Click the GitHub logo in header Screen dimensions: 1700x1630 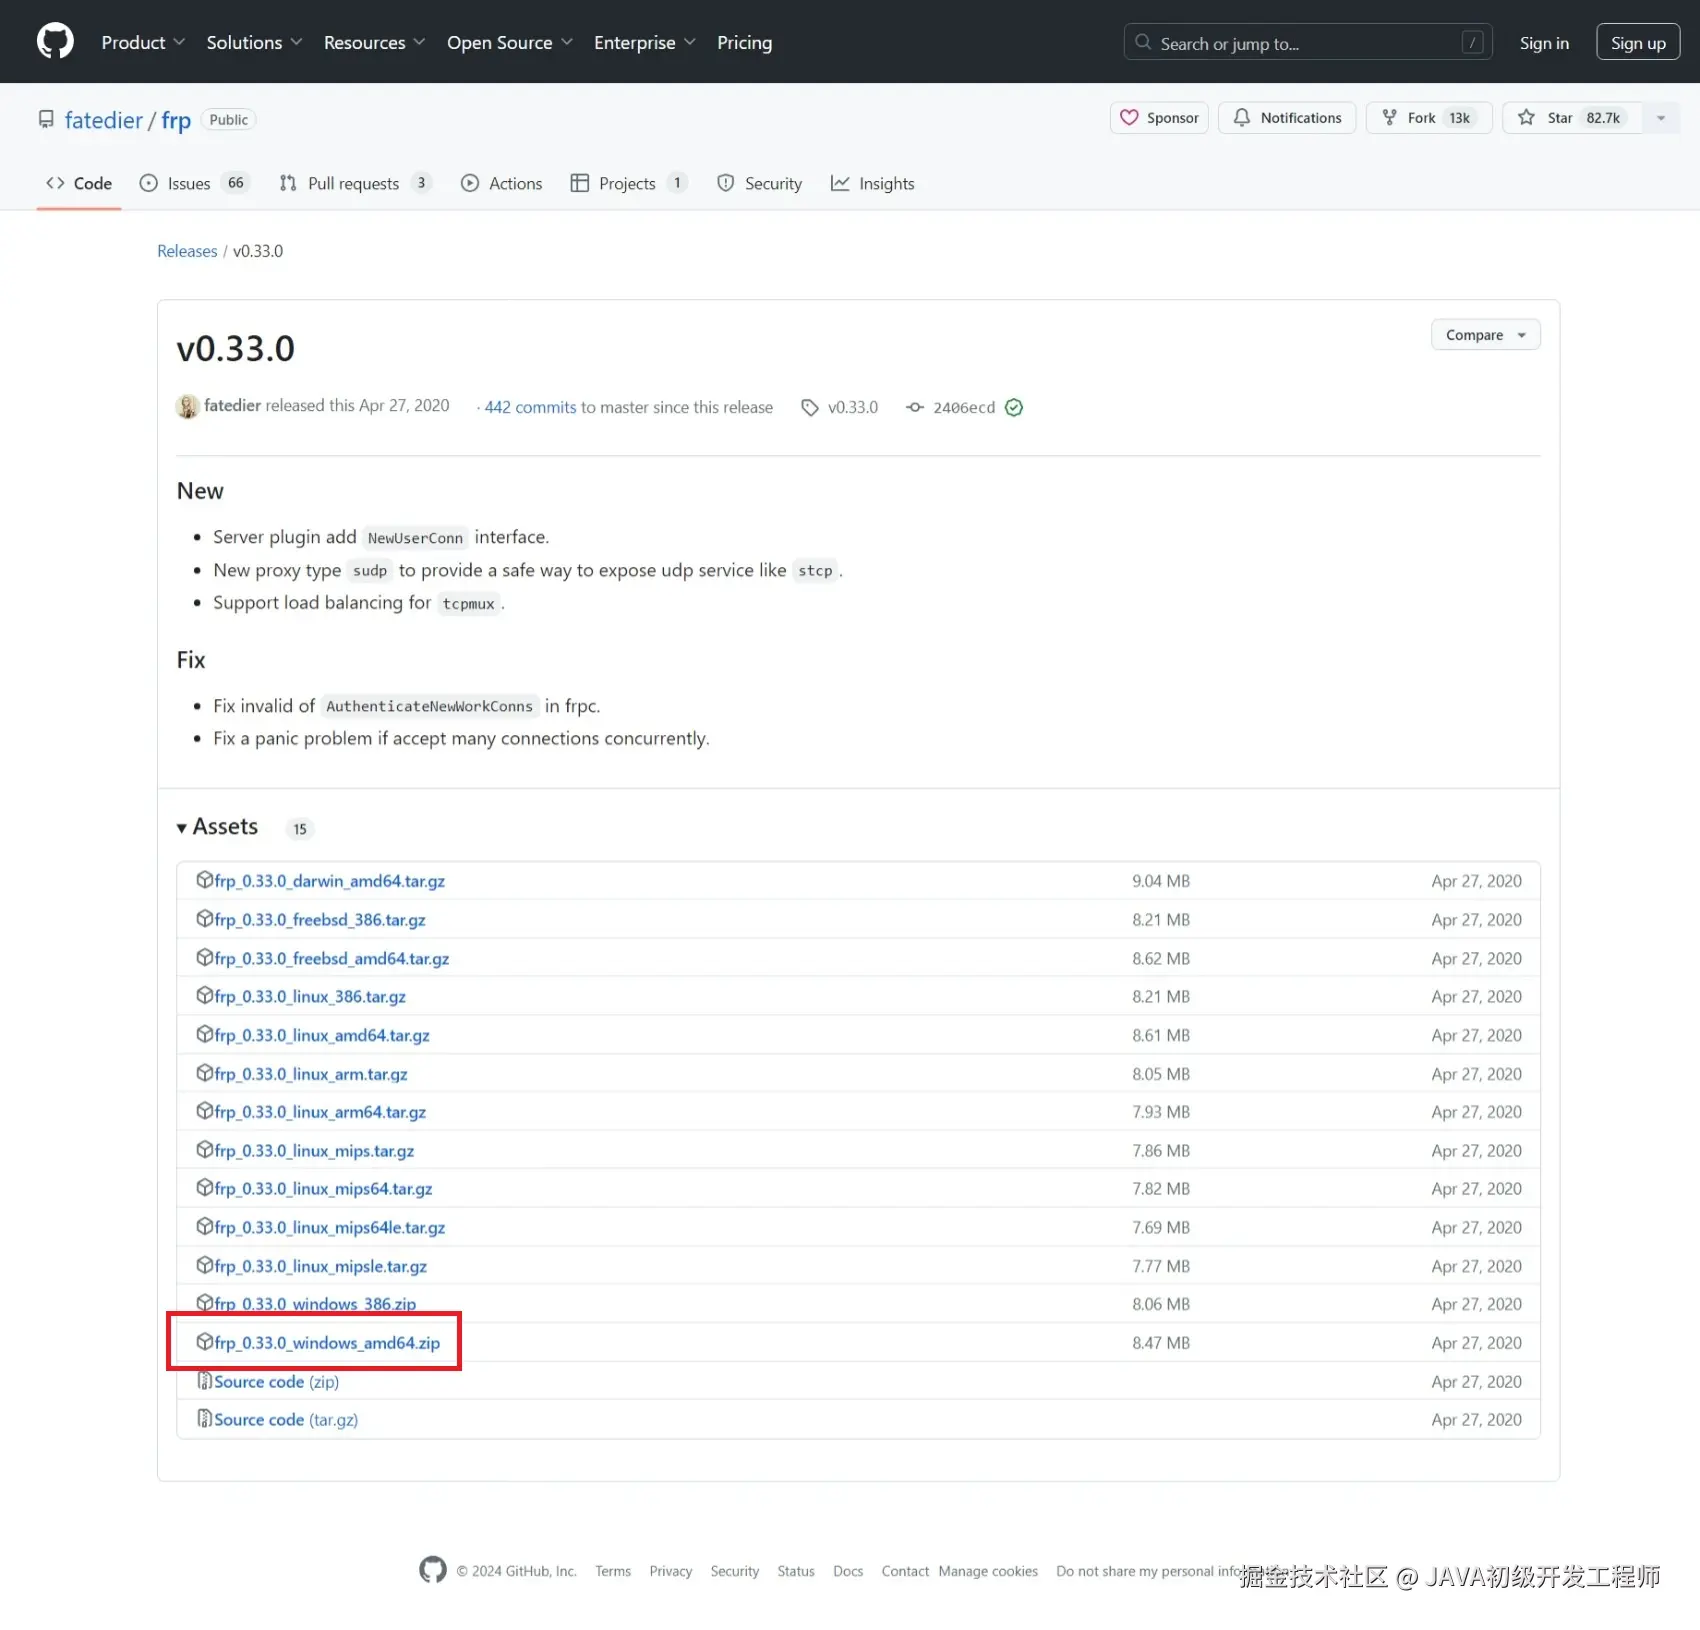tap(55, 42)
